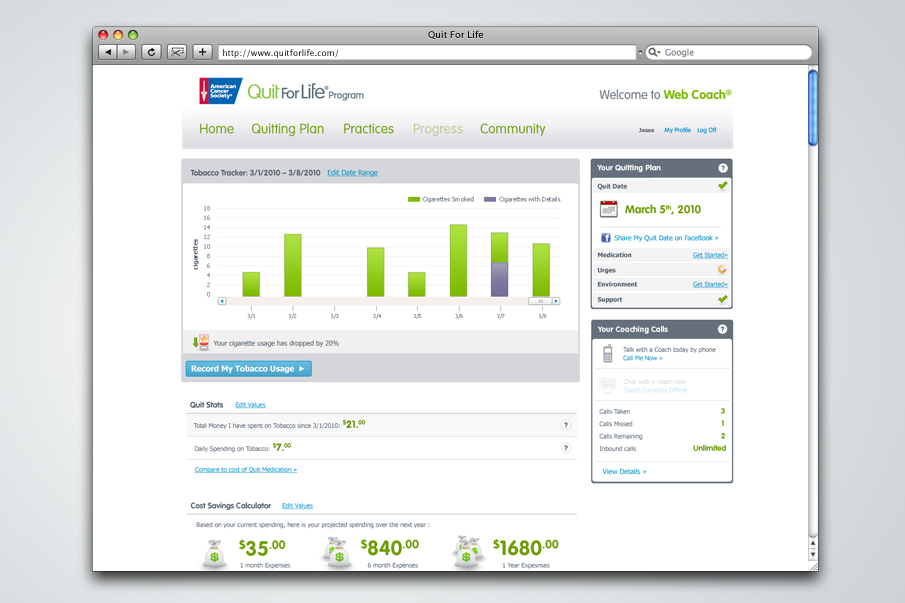Viewport: 905px width, 603px height.
Task: Click the Cigarettes Smoked green legend swatch
Action: [413, 200]
